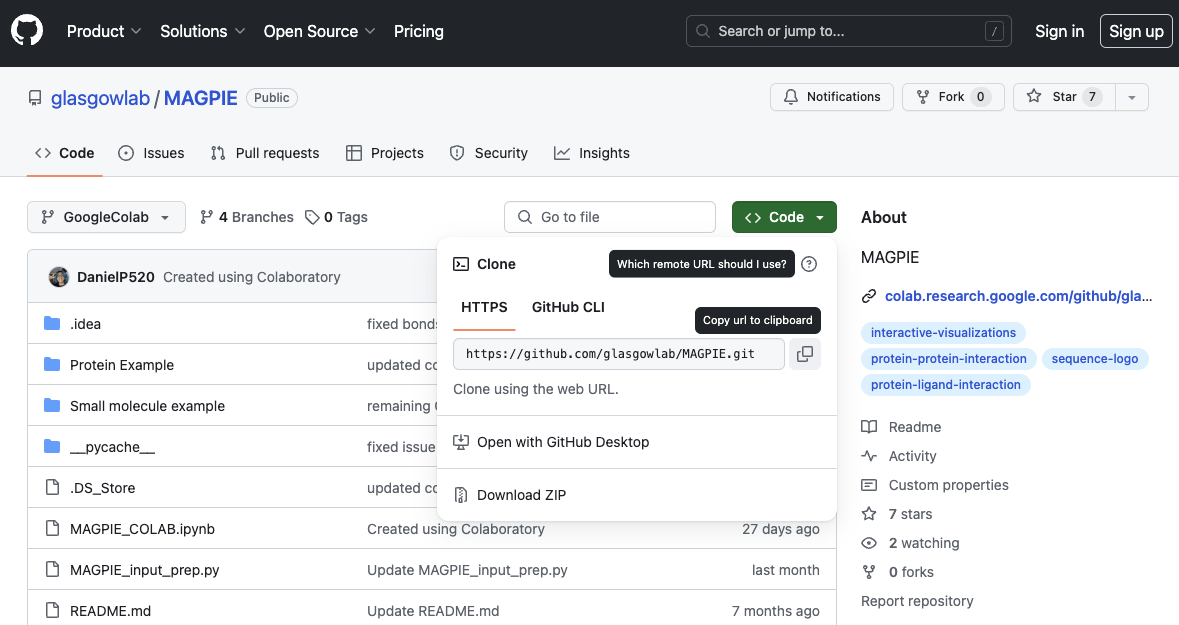This screenshot has height=625, width=1179.
Task: Click the copy URL to clipboard icon
Action: click(805, 353)
